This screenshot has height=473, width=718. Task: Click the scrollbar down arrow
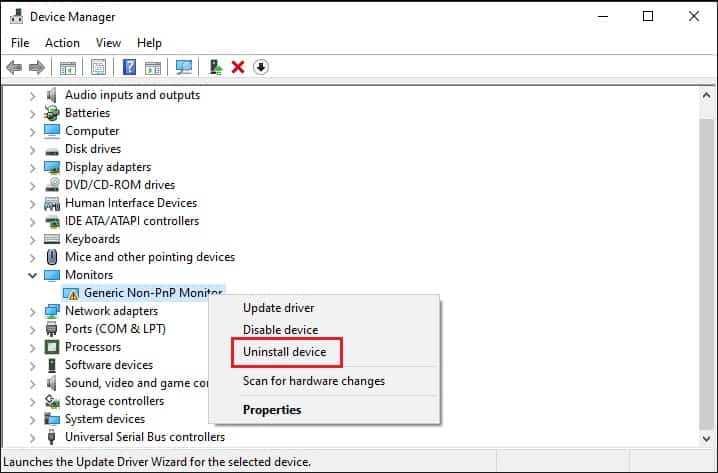(x=706, y=439)
